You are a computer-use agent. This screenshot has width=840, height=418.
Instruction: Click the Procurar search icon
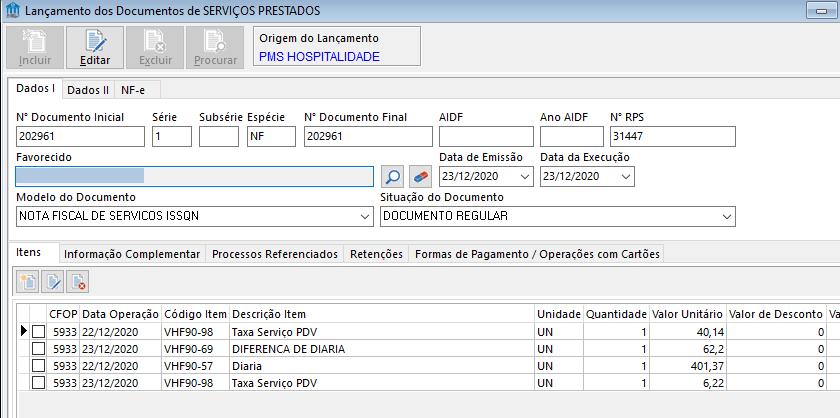[215, 41]
